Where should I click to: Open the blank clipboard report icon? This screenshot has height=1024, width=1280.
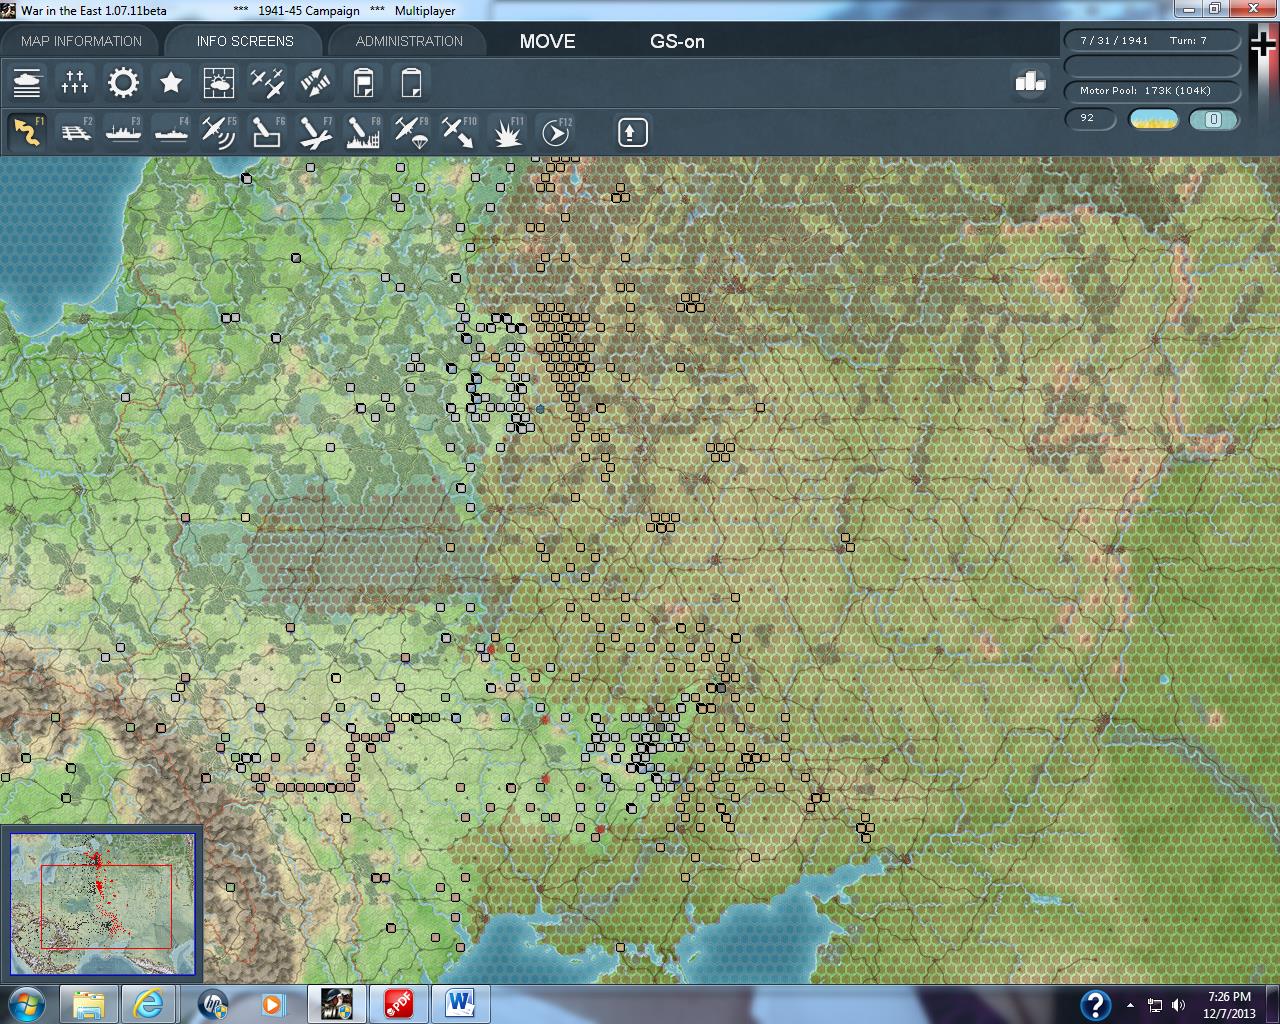point(411,83)
